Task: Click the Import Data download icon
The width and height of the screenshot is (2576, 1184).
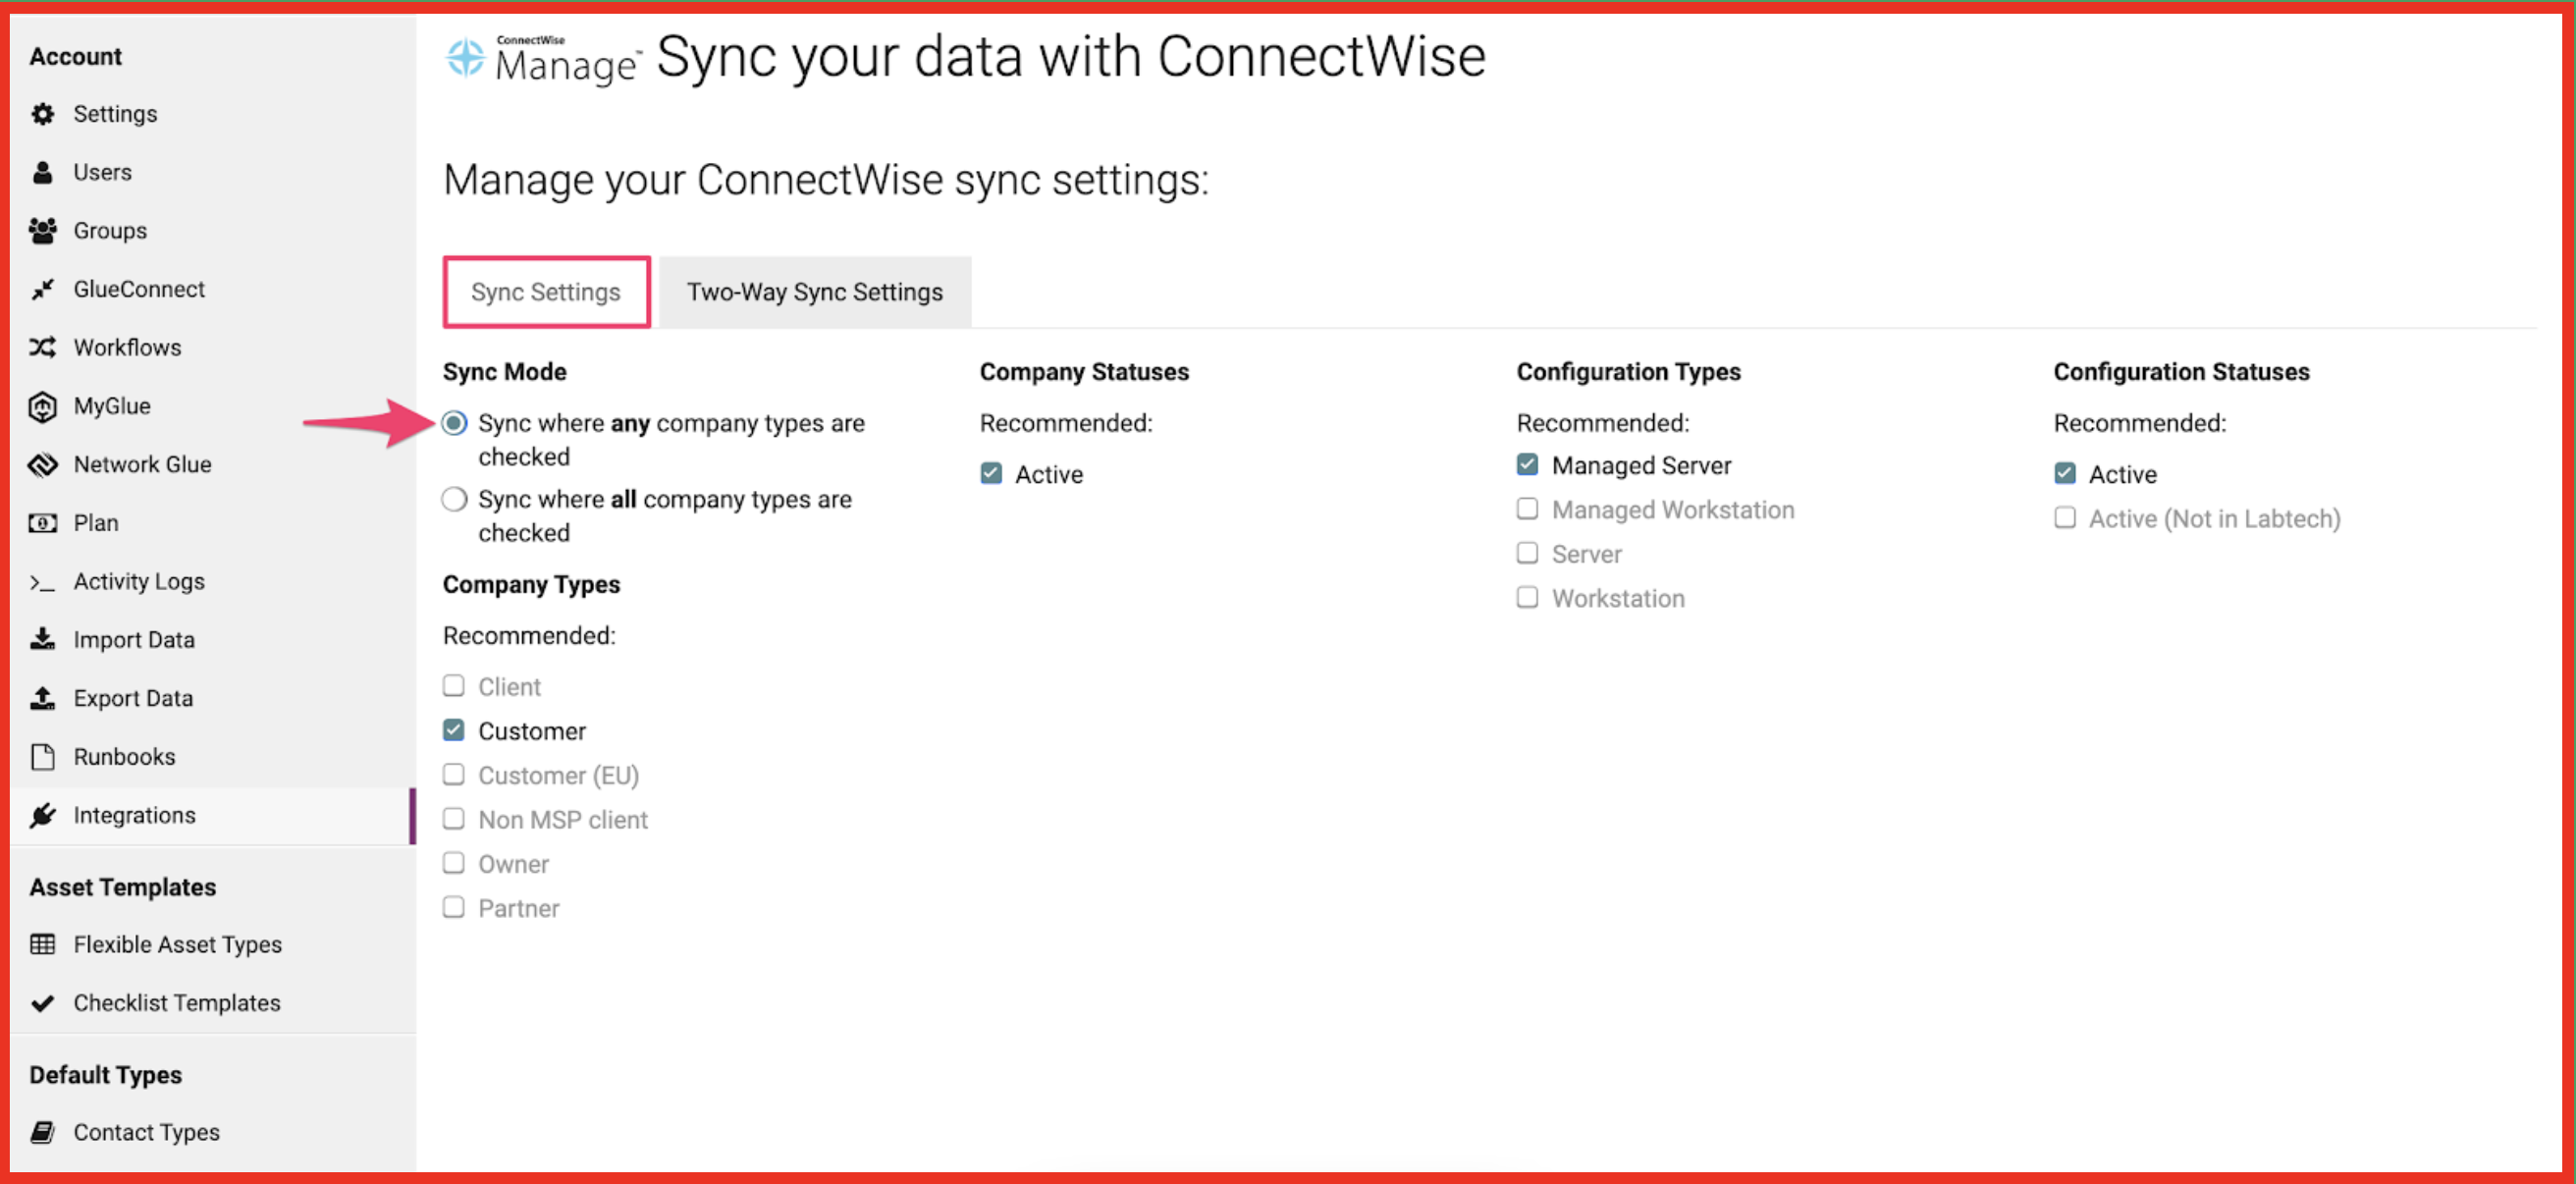Action: pos(42,640)
